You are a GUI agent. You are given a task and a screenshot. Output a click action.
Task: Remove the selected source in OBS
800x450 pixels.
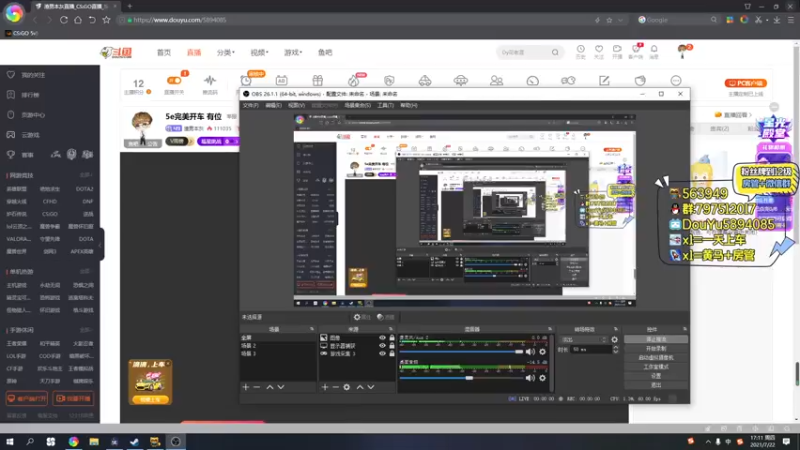click(335, 387)
